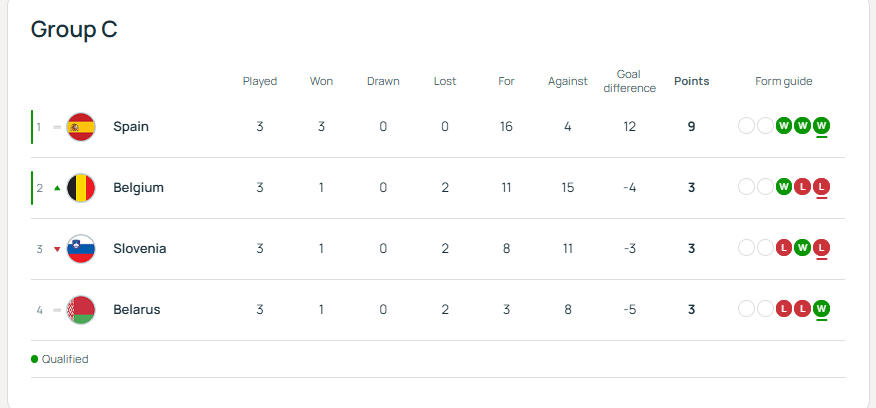This screenshot has height=408, width=876.
Task: Open the Spain team link
Action: [131, 127]
